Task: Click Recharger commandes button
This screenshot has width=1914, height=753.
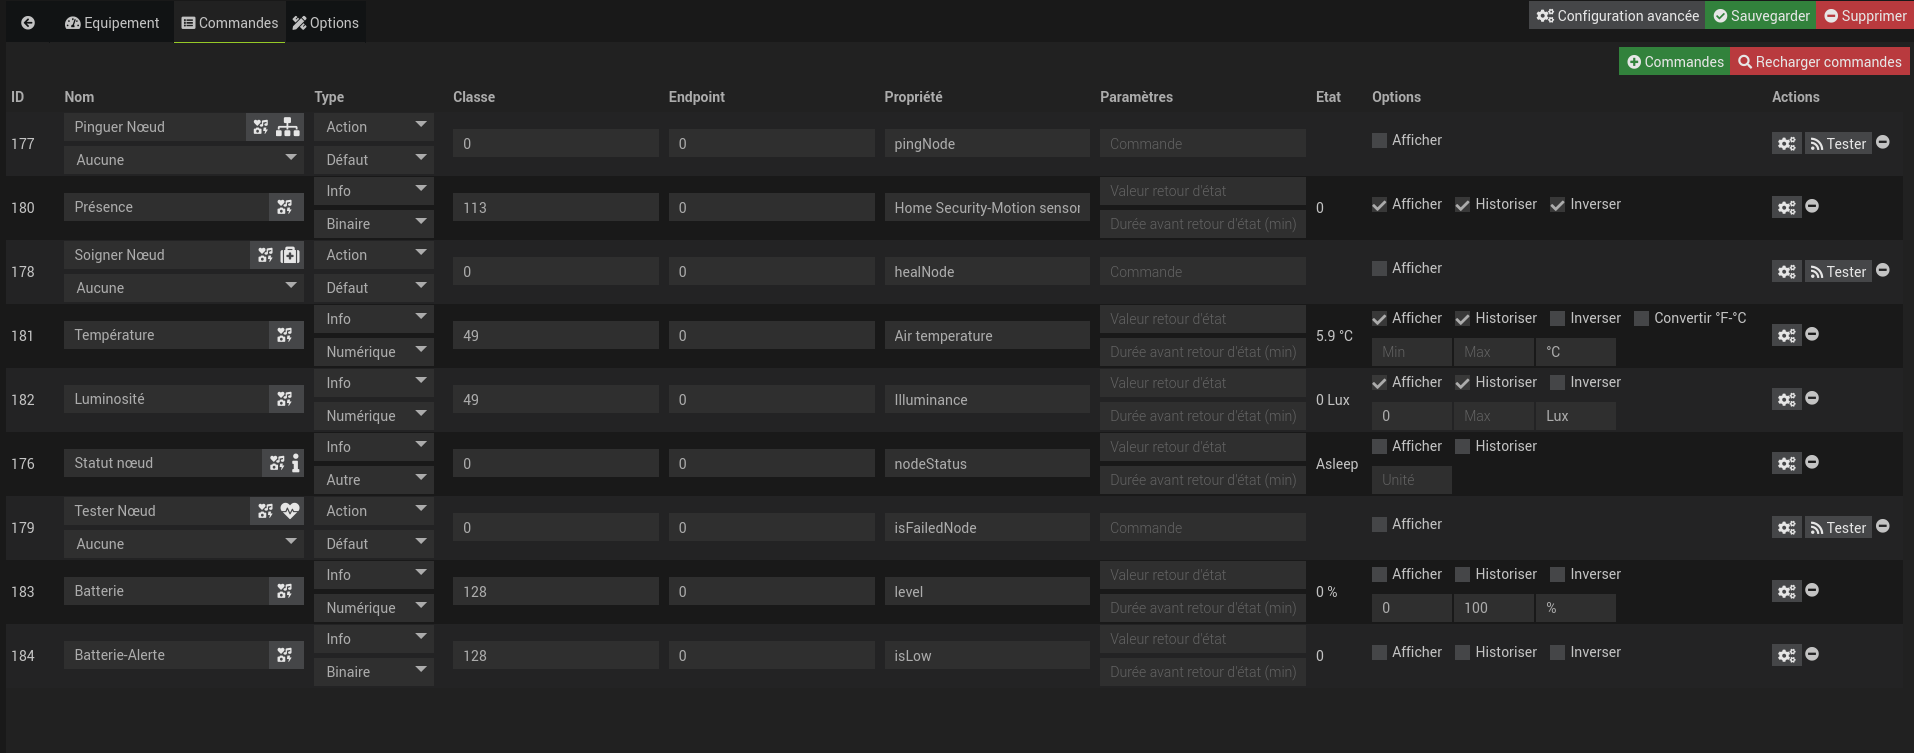Action: coord(1819,62)
